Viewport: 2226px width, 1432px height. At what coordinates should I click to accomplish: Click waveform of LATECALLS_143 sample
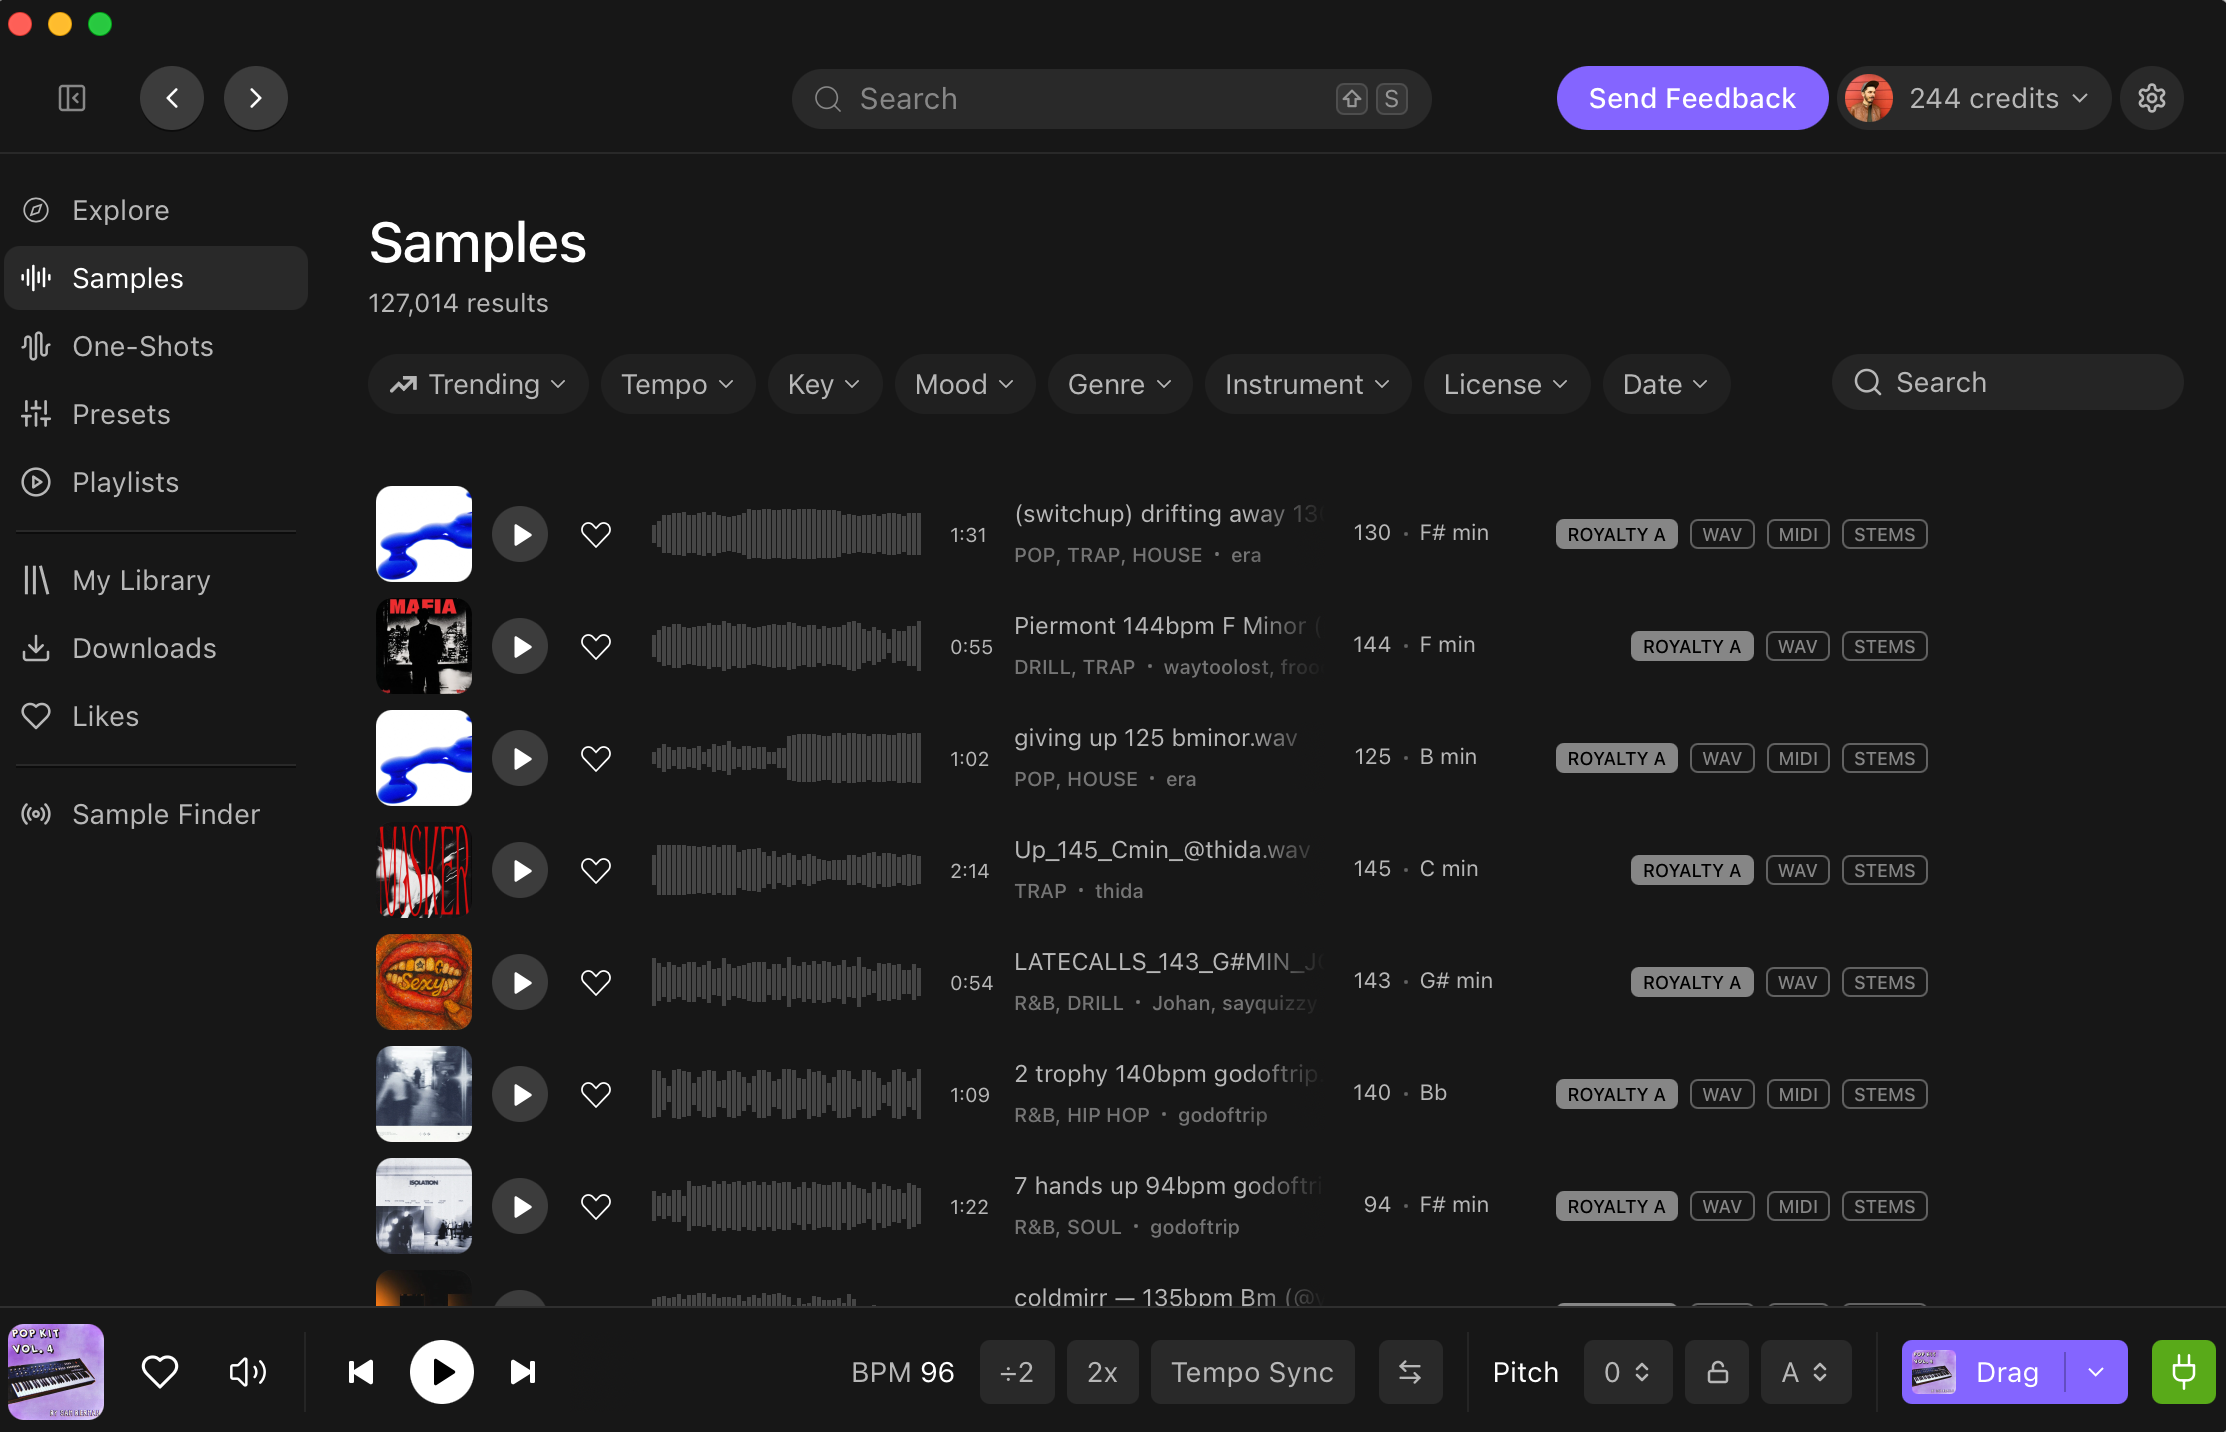click(786, 982)
